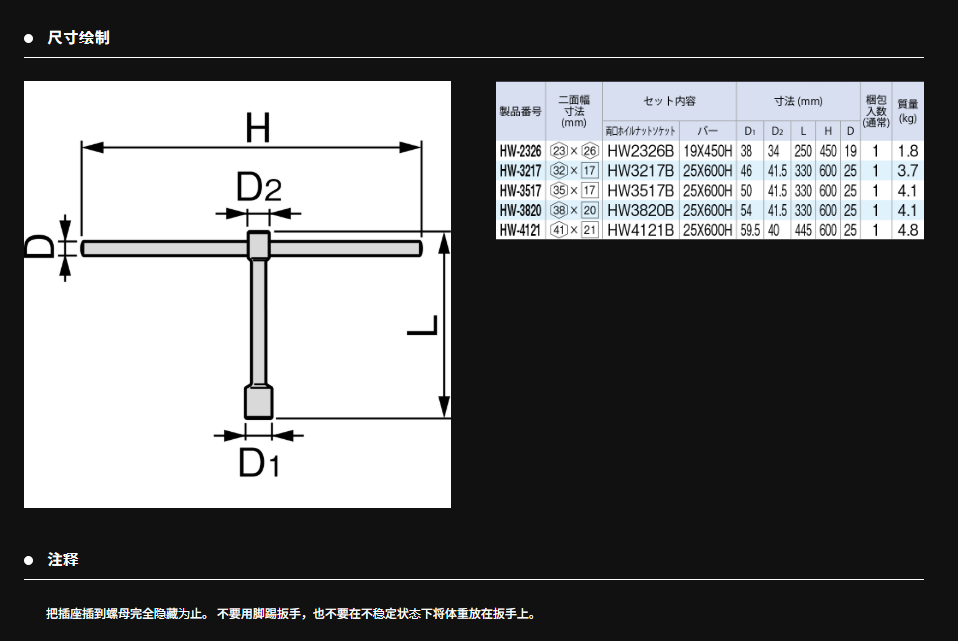Click the L dimension label in diagram
The height and width of the screenshot is (641, 958).
pos(424,326)
